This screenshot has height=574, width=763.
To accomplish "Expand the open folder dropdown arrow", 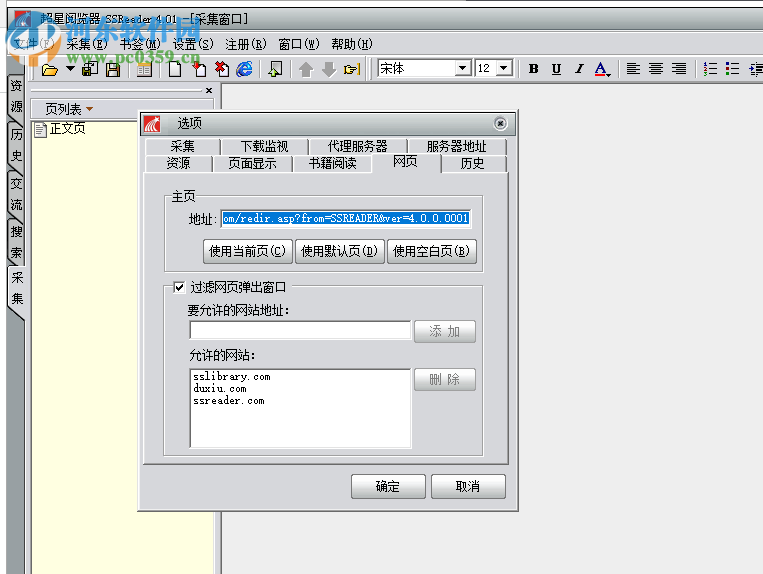I will click(71, 69).
